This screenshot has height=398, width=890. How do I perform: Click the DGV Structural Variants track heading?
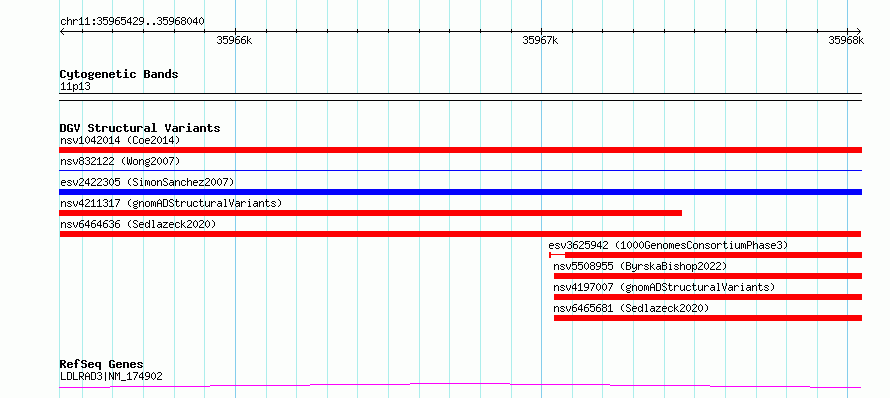click(140, 128)
